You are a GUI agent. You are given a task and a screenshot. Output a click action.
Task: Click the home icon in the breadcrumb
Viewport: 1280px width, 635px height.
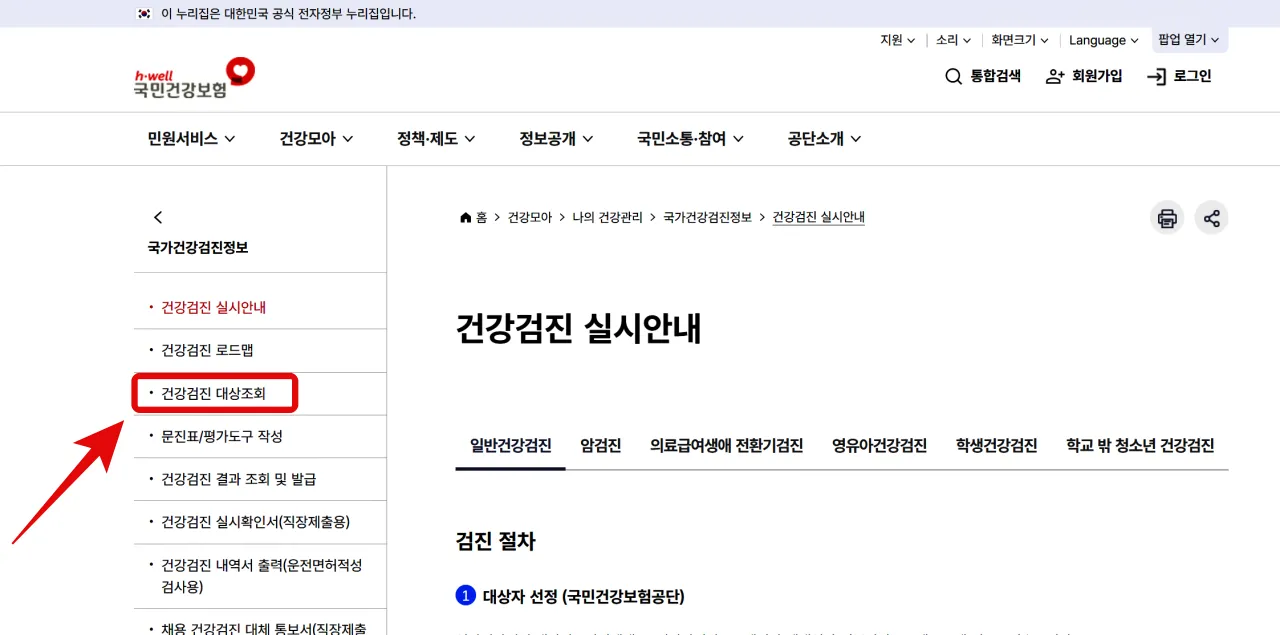click(x=464, y=216)
